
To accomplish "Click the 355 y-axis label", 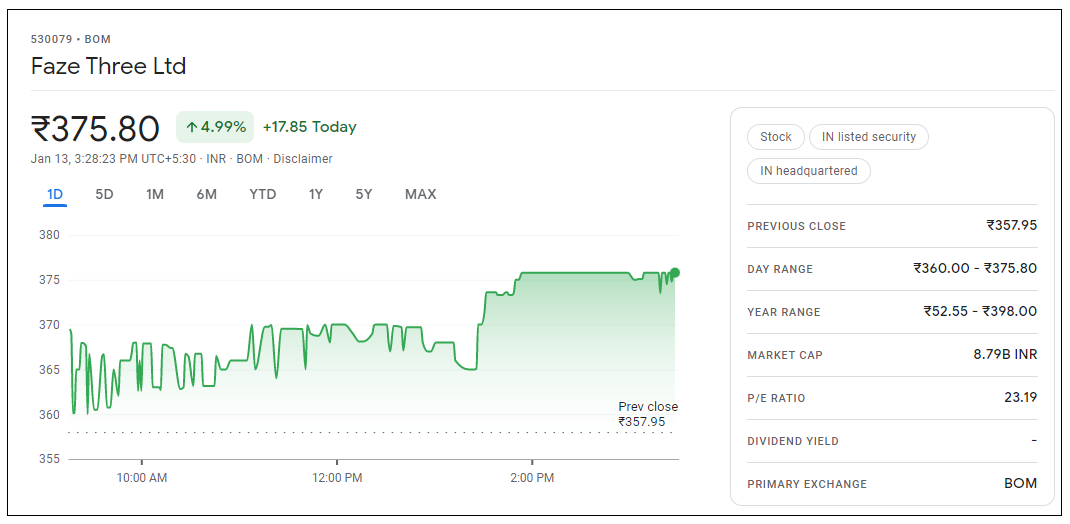I will tap(51, 459).
